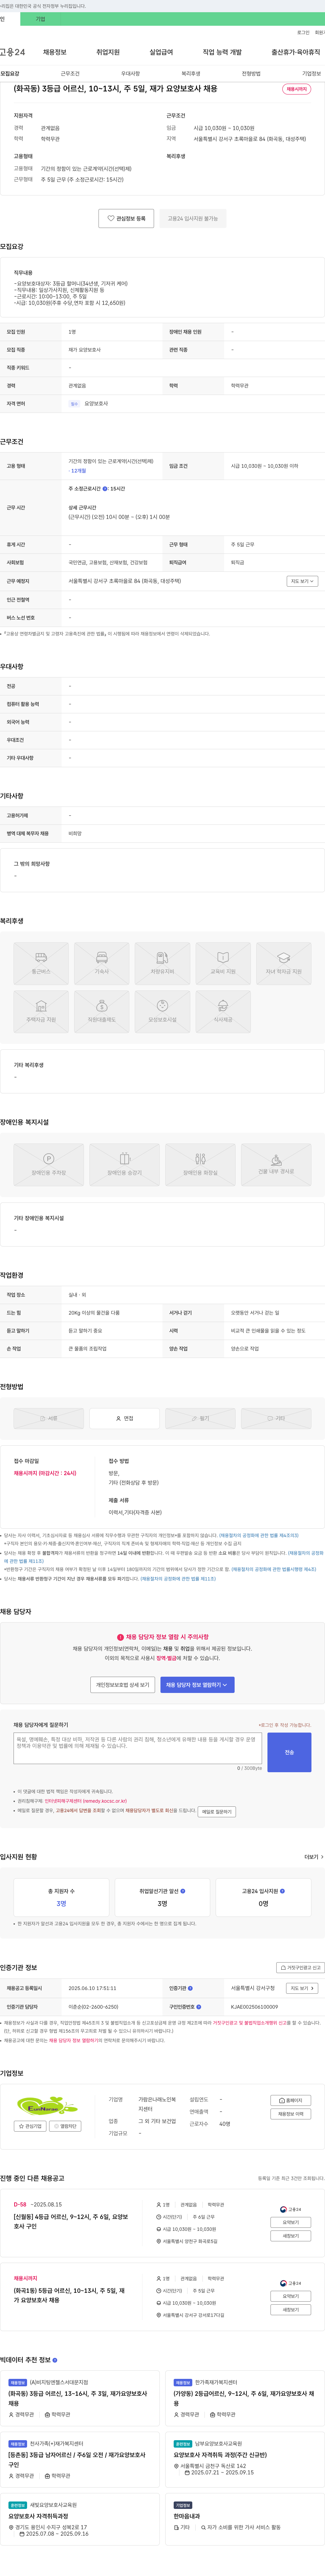Image resolution: width=325 pixels, height=2576 pixels.
Task: Switch to the 모집요강 tab
Action: (10, 73)
